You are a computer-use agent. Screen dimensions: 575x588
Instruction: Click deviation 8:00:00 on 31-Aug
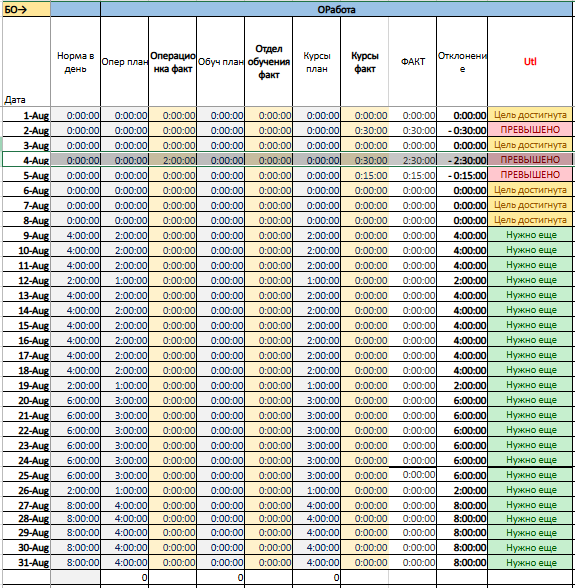(462, 563)
